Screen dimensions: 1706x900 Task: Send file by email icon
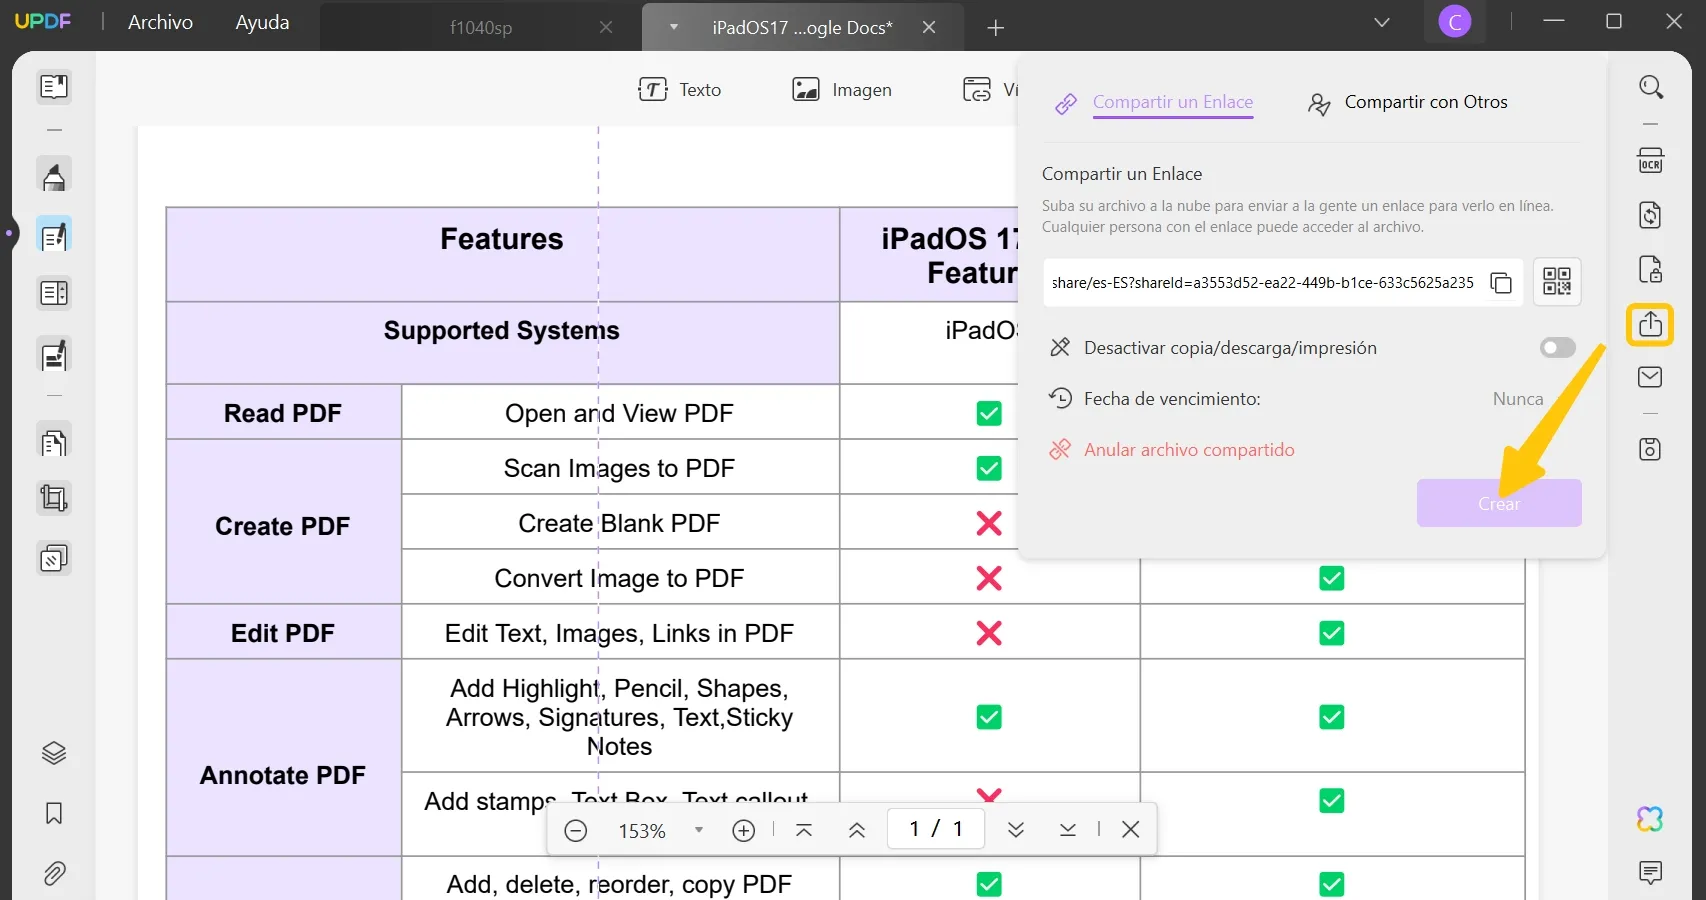[1651, 377]
